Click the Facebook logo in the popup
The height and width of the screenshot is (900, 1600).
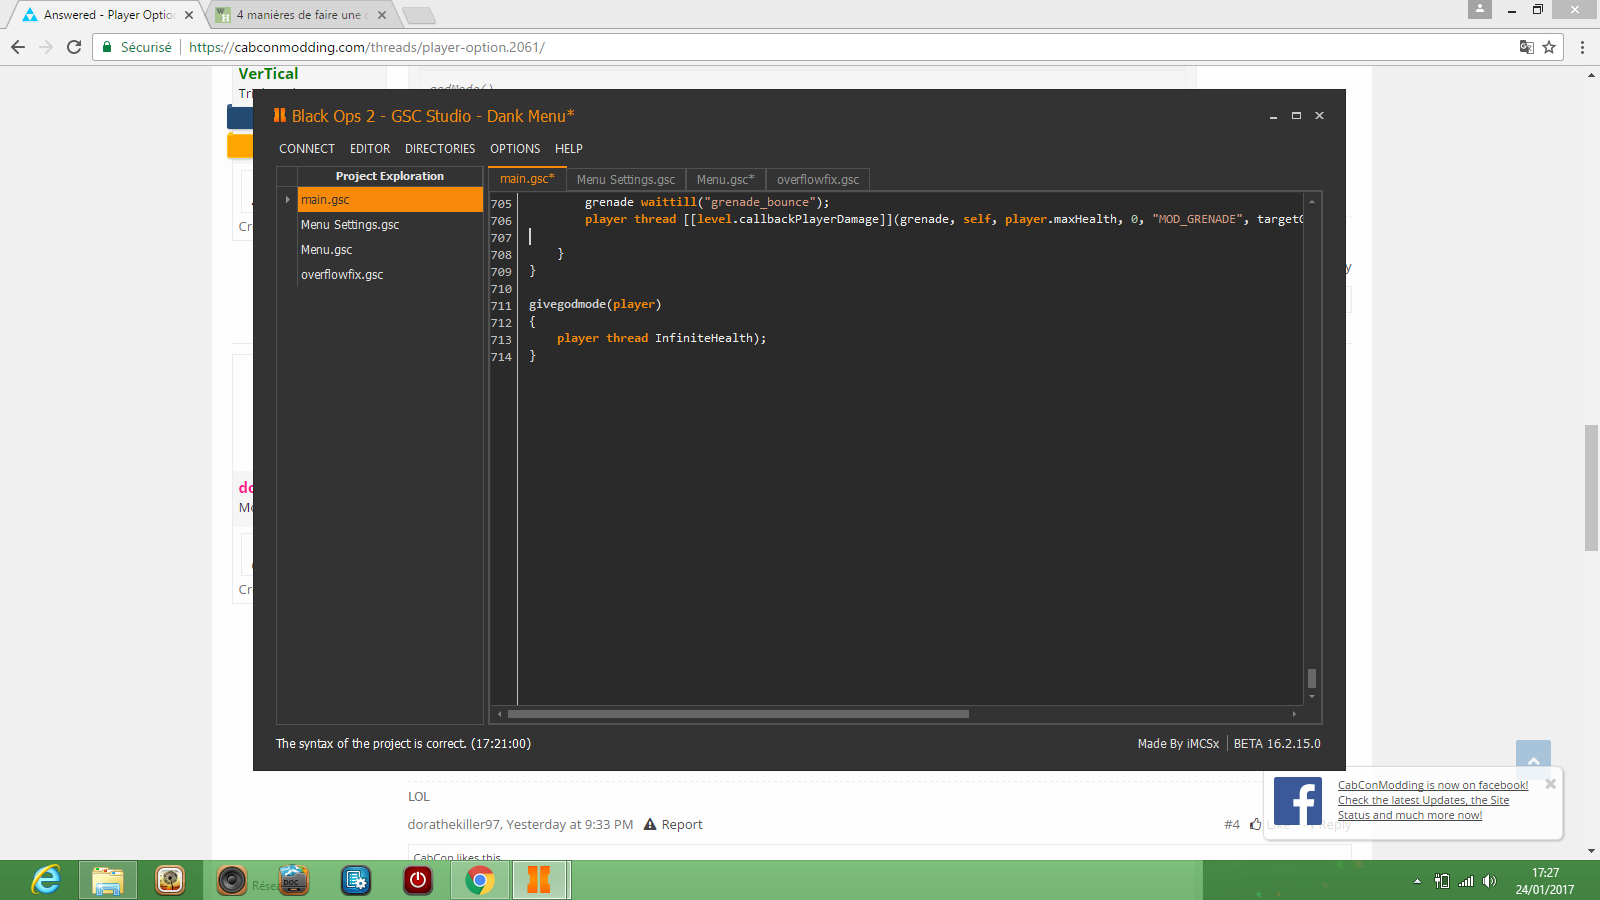coord(1298,801)
